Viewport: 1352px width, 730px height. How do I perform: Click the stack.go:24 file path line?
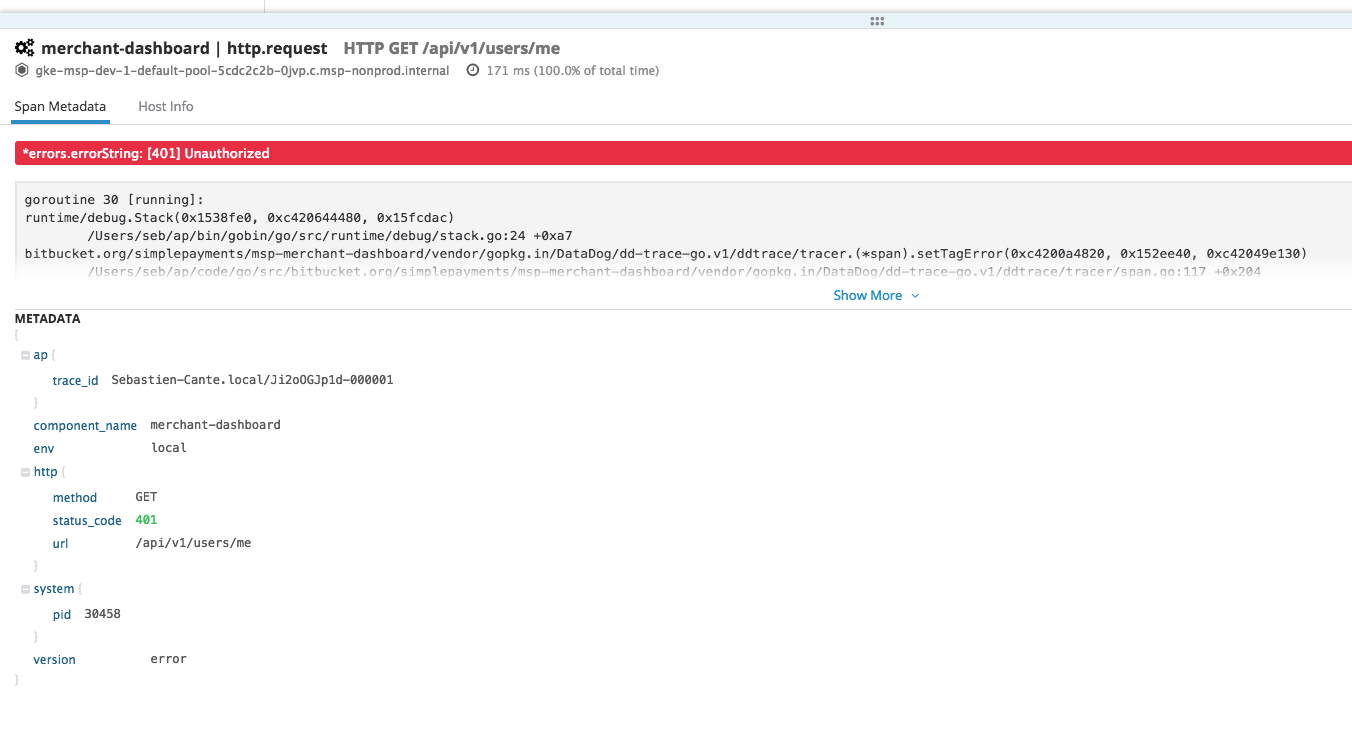click(x=330, y=235)
